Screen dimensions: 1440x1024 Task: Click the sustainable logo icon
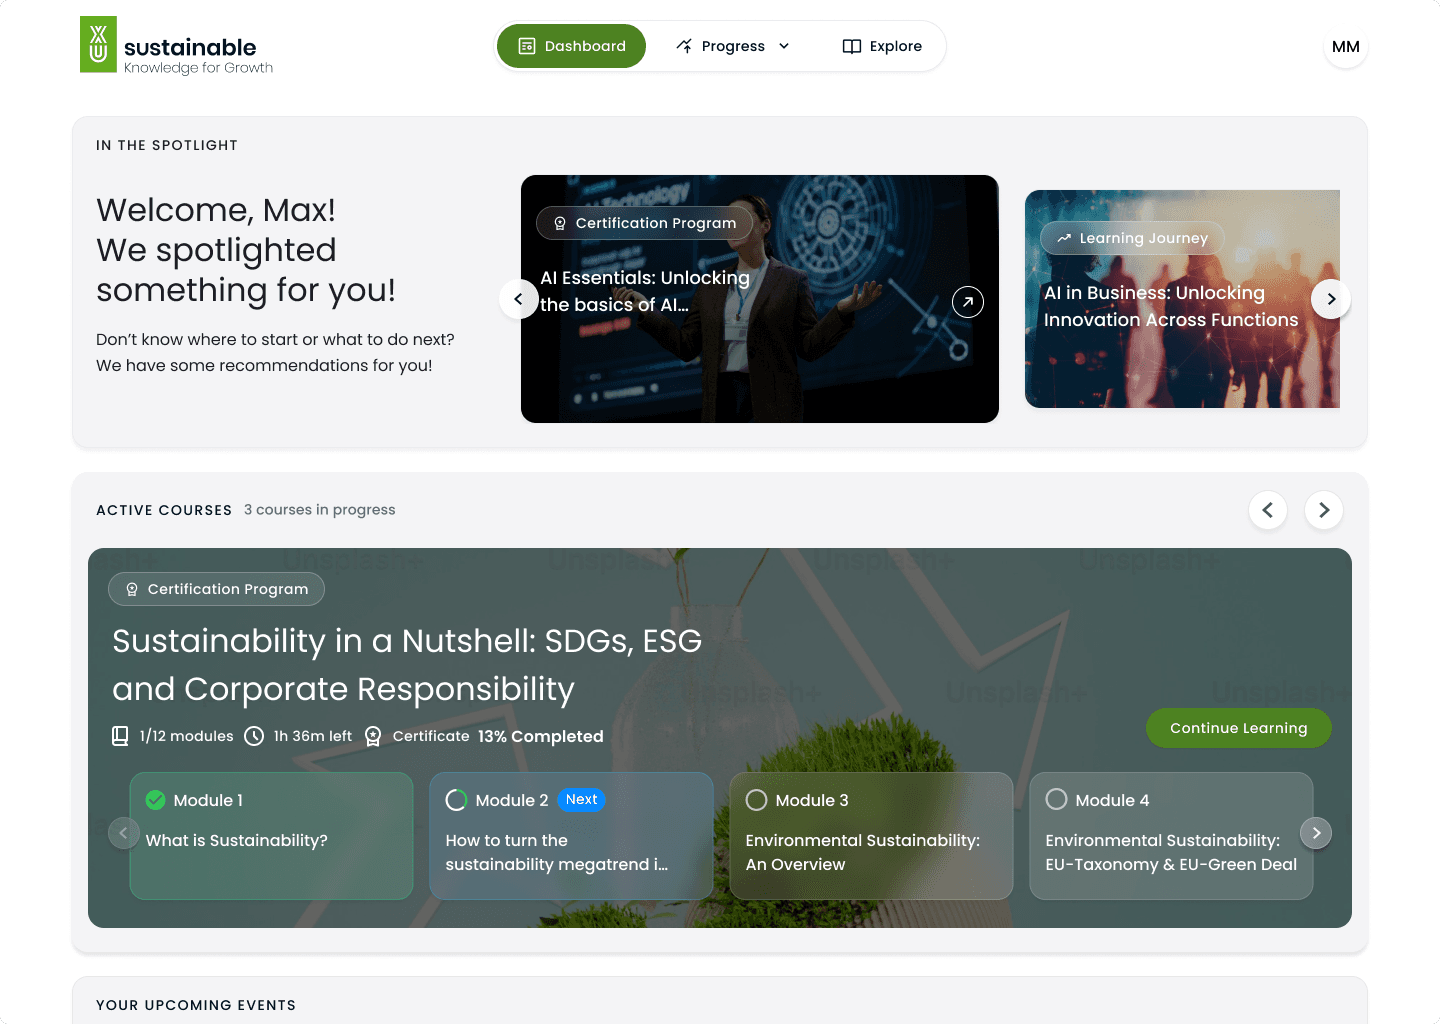click(98, 44)
